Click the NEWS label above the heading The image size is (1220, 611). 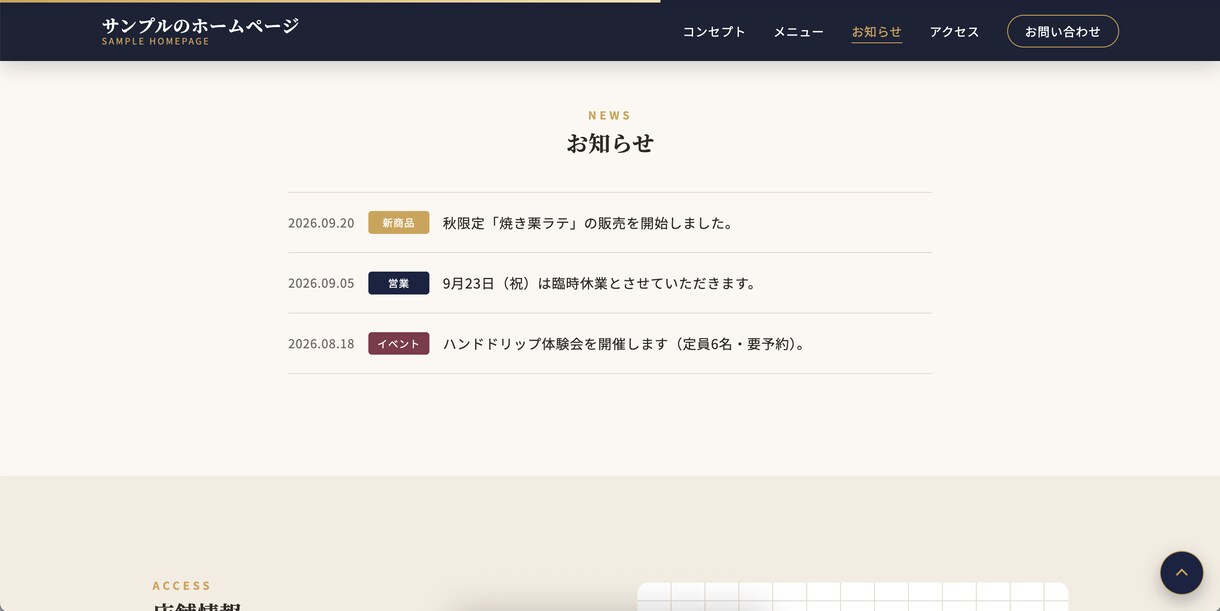610,115
